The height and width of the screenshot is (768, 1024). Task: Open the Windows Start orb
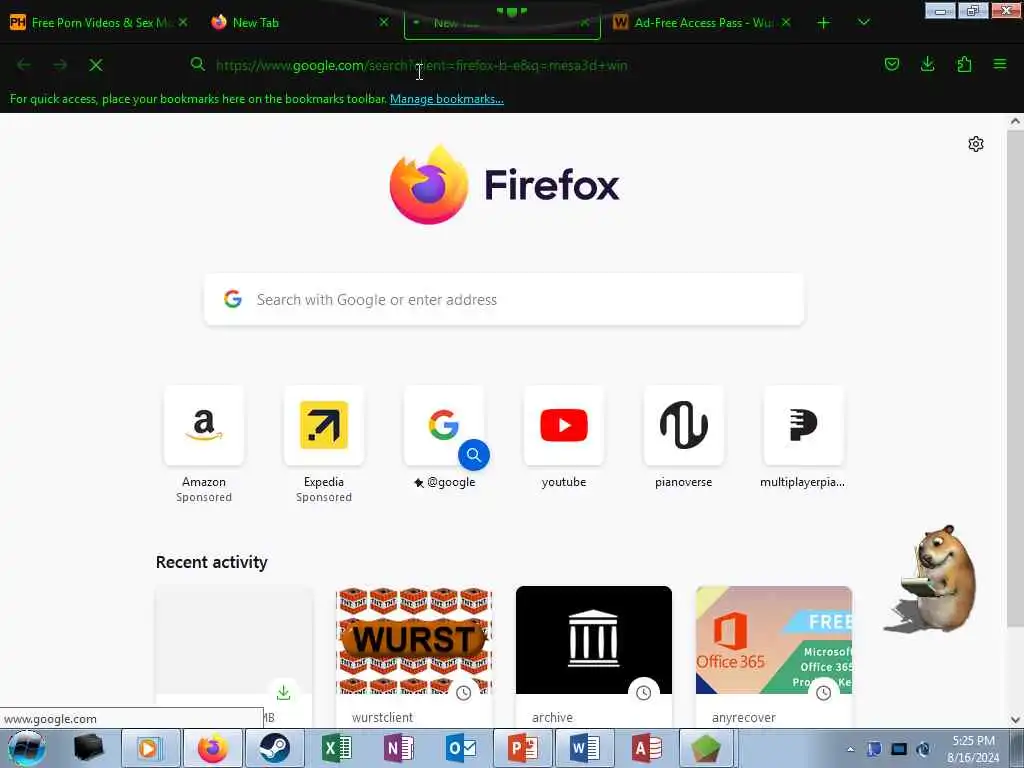[x=27, y=748]
